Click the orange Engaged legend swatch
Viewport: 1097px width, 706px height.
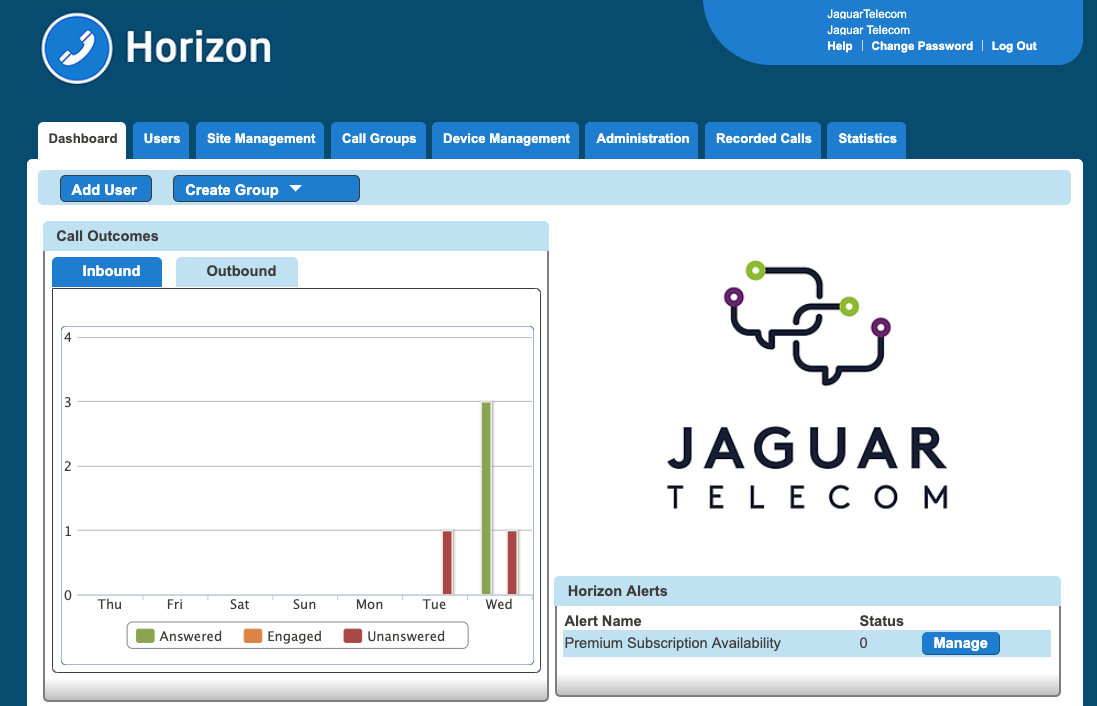tap(252, 636)
